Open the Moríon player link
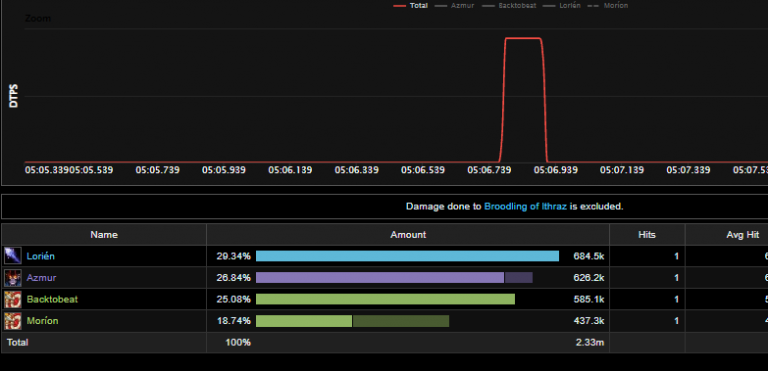This screenshot has height=371, width=768. [42, 321]
